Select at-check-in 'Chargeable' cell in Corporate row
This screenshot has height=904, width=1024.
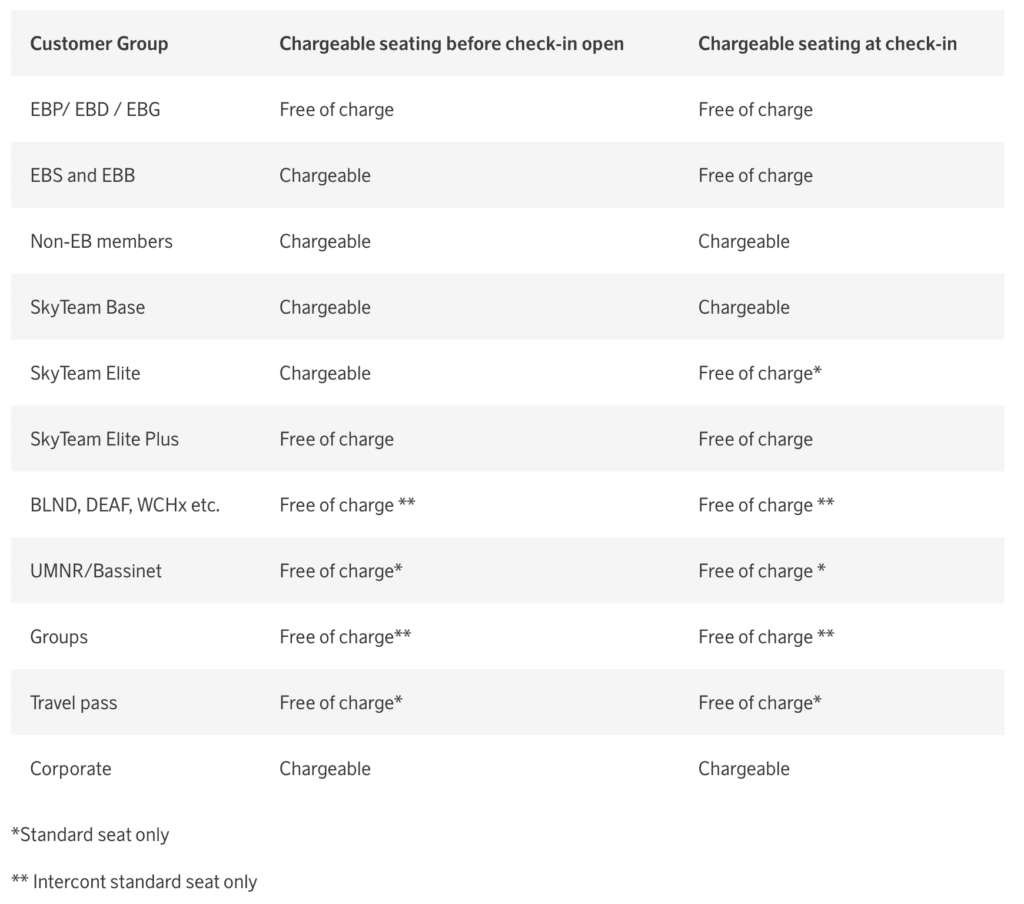[x=744, y=769]
